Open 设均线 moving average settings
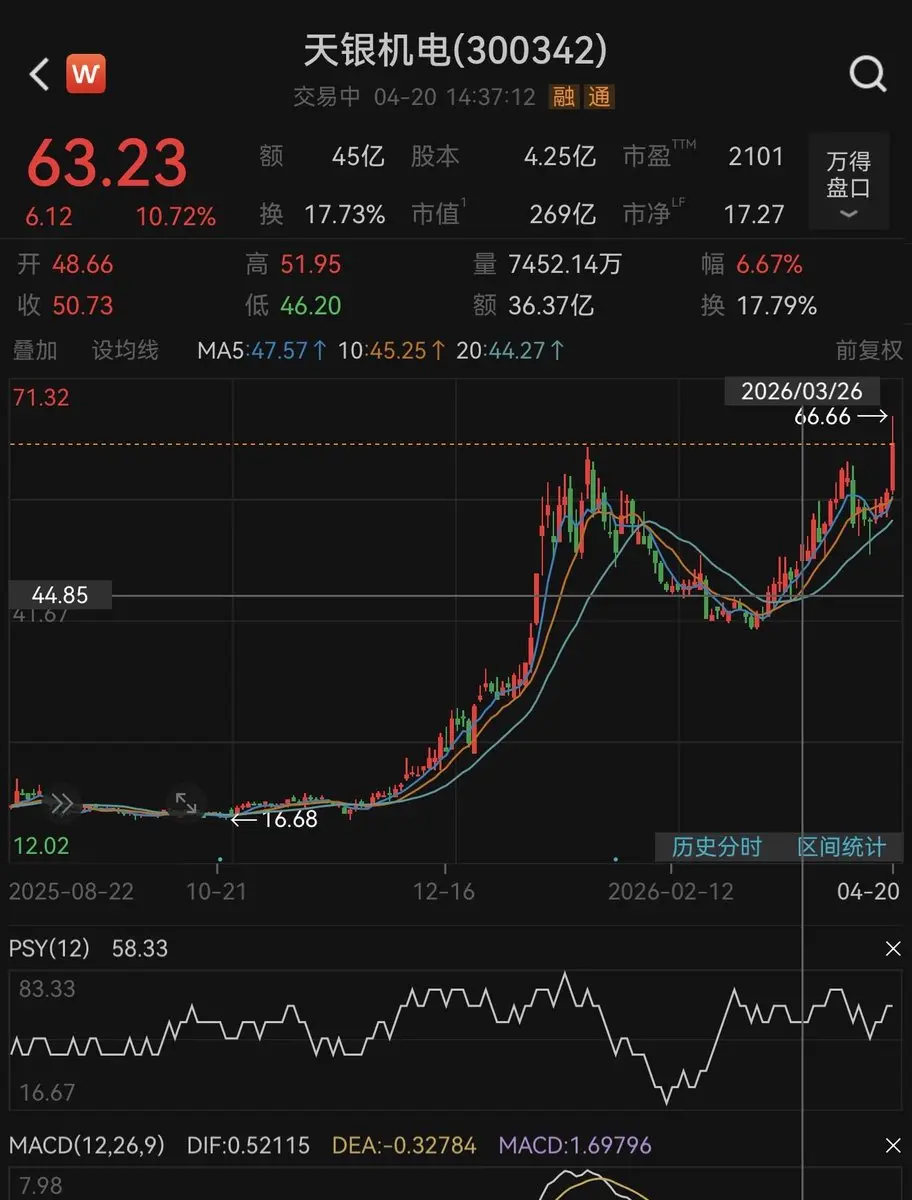This screenshot has height=1200, width=912. [126, 351]
